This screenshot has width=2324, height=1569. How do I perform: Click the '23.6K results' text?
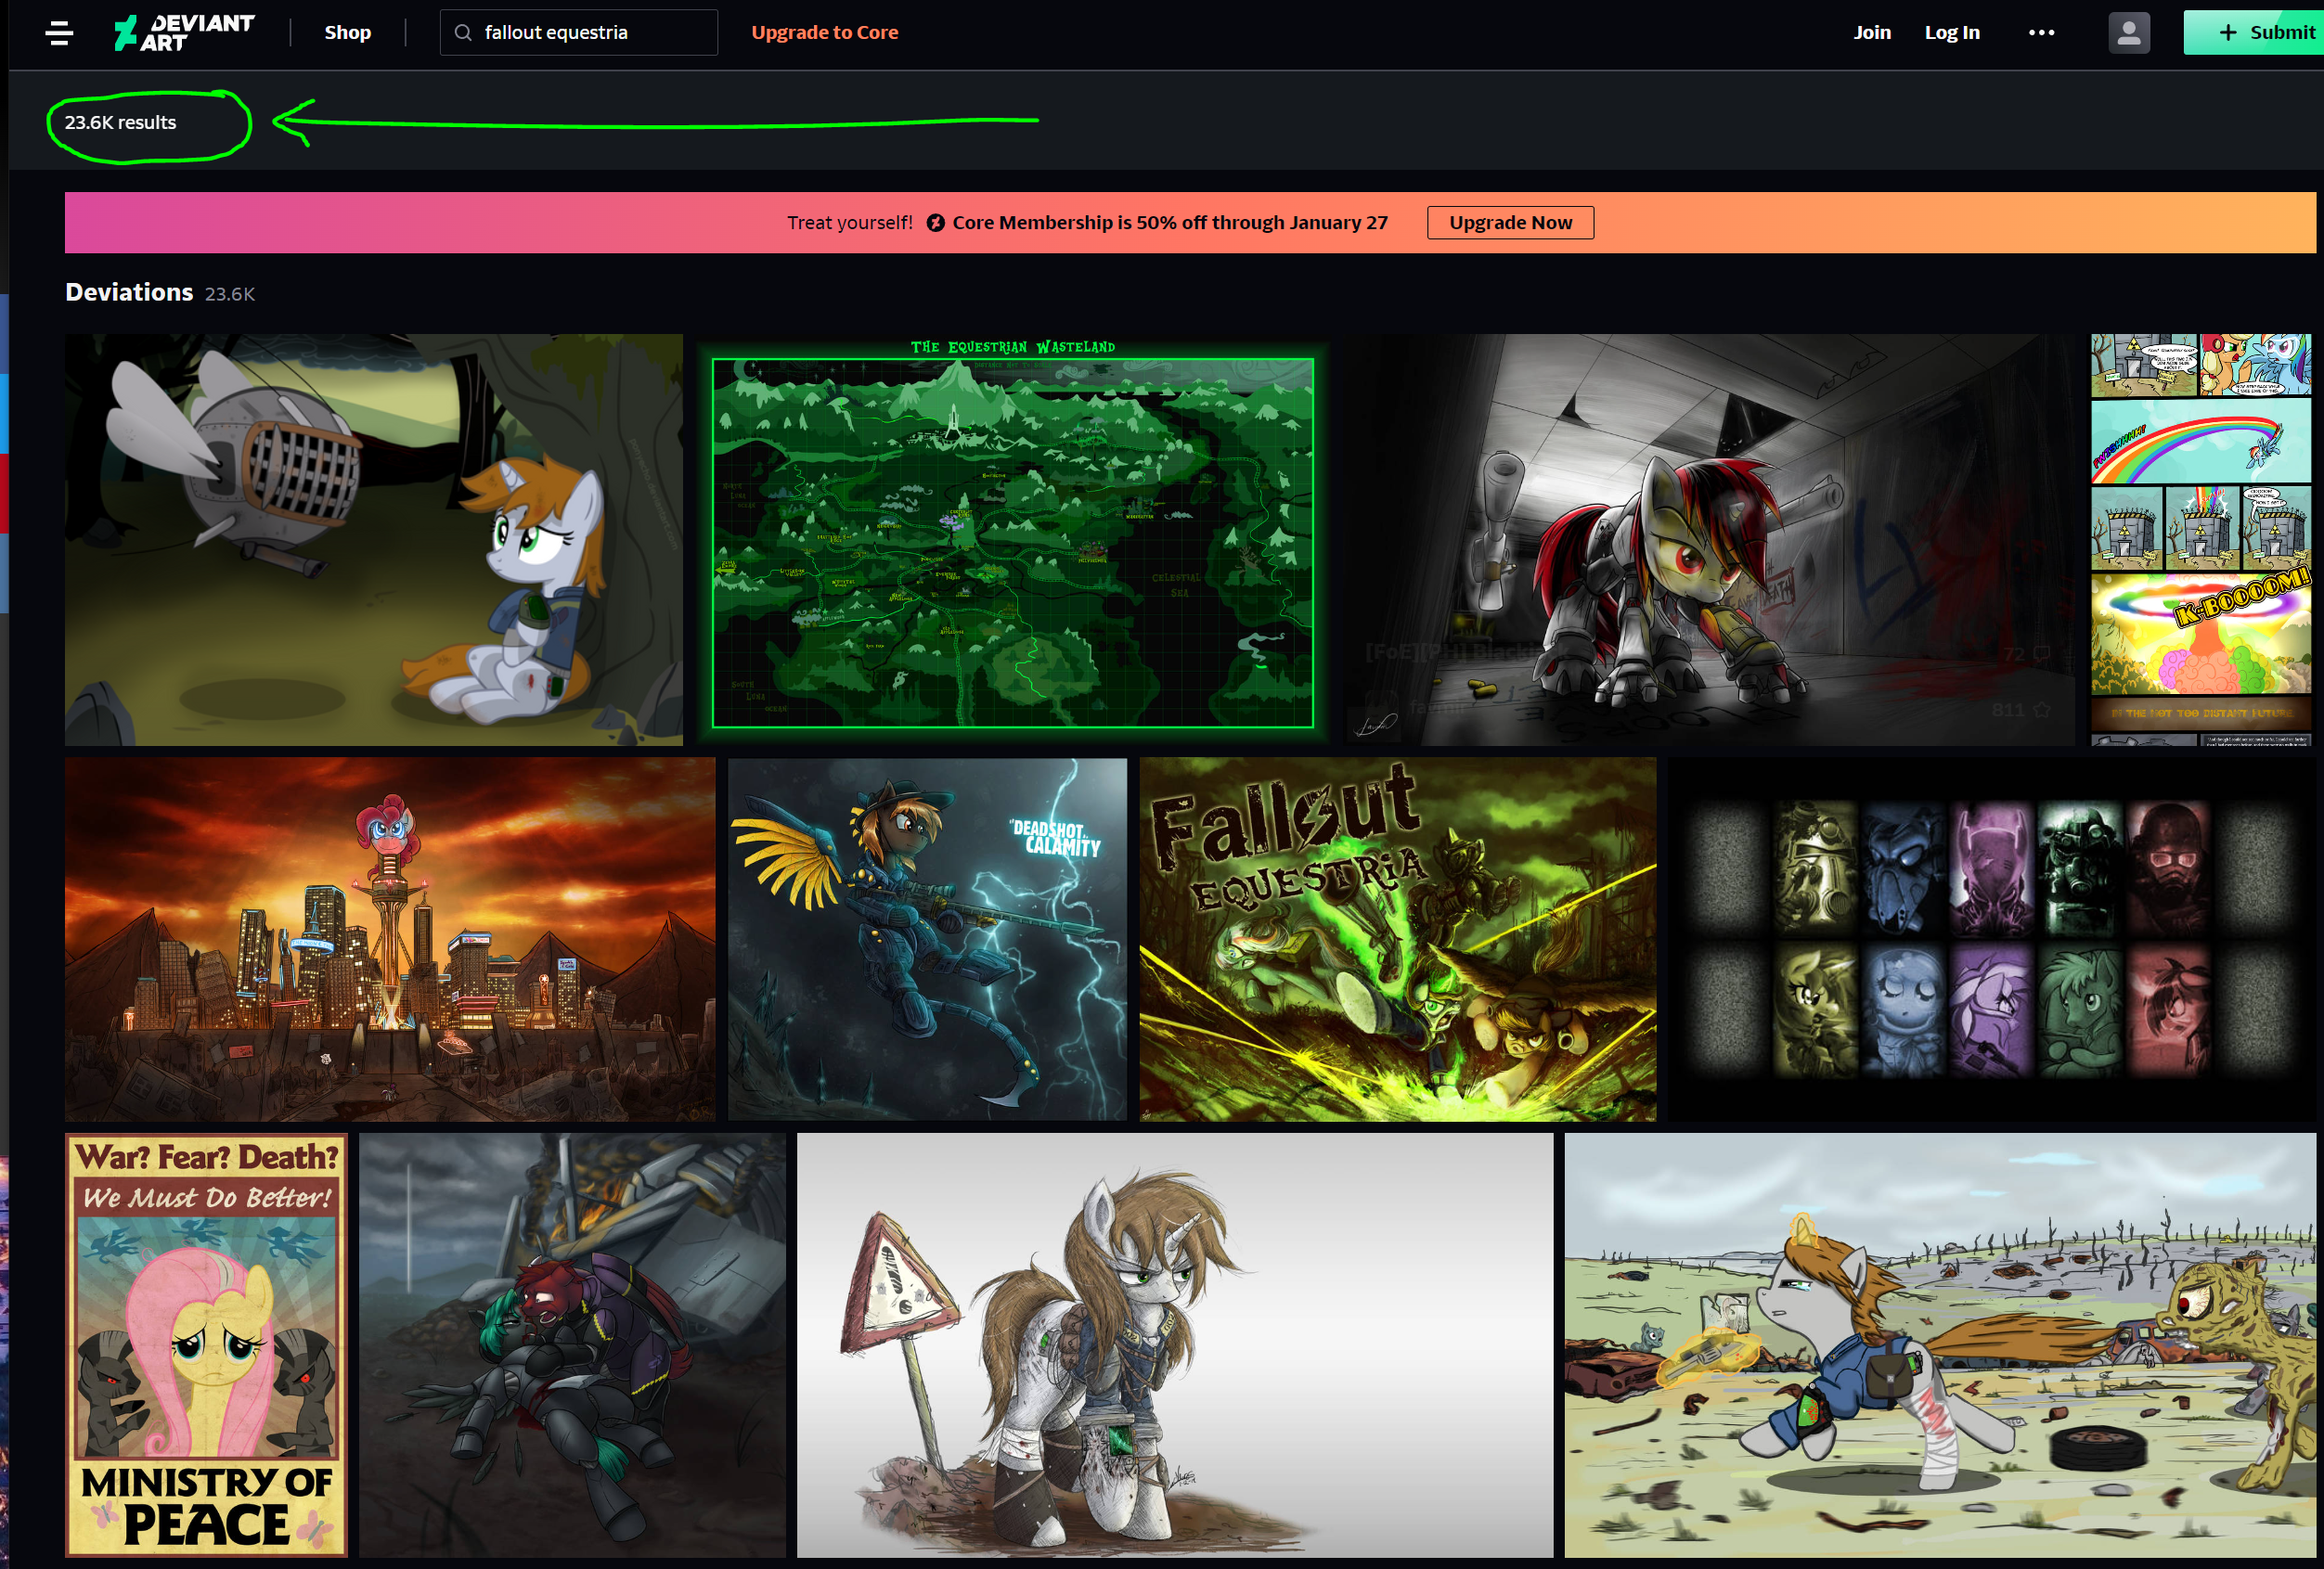click(x=121, y=123)
